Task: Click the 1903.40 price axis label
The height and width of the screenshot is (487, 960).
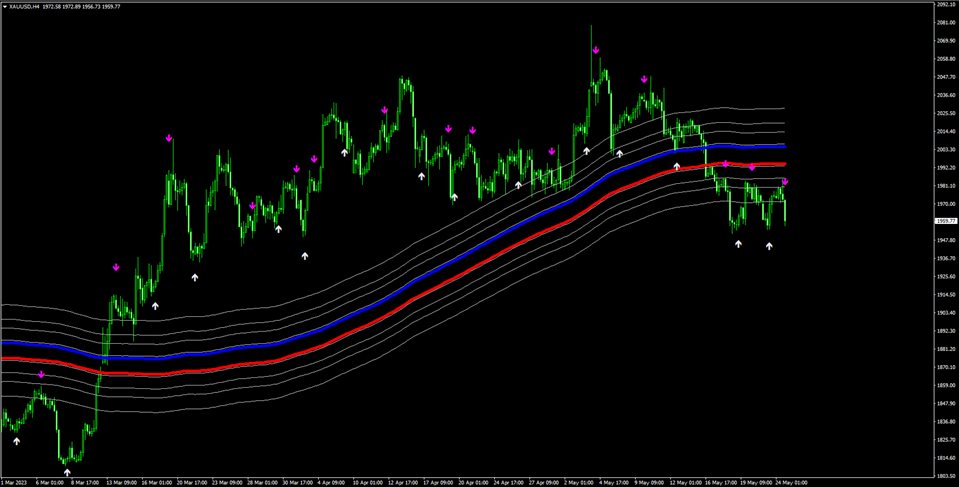Action: [x=947, y=312]
